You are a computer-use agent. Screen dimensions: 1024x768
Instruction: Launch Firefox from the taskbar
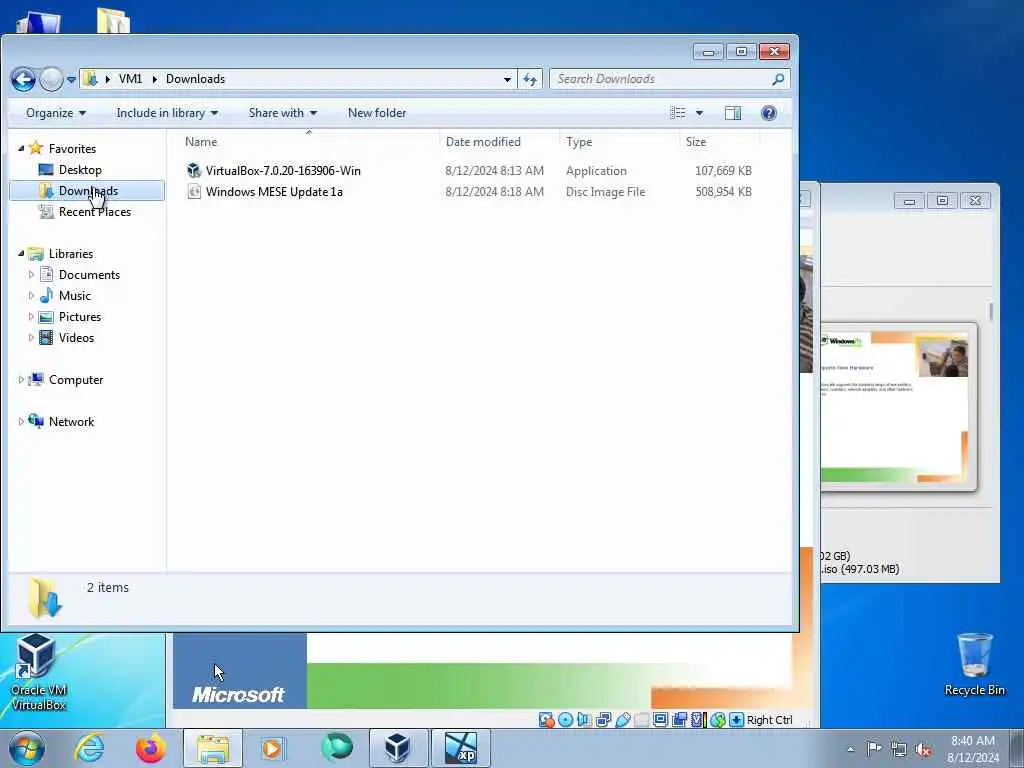[150, 748]
